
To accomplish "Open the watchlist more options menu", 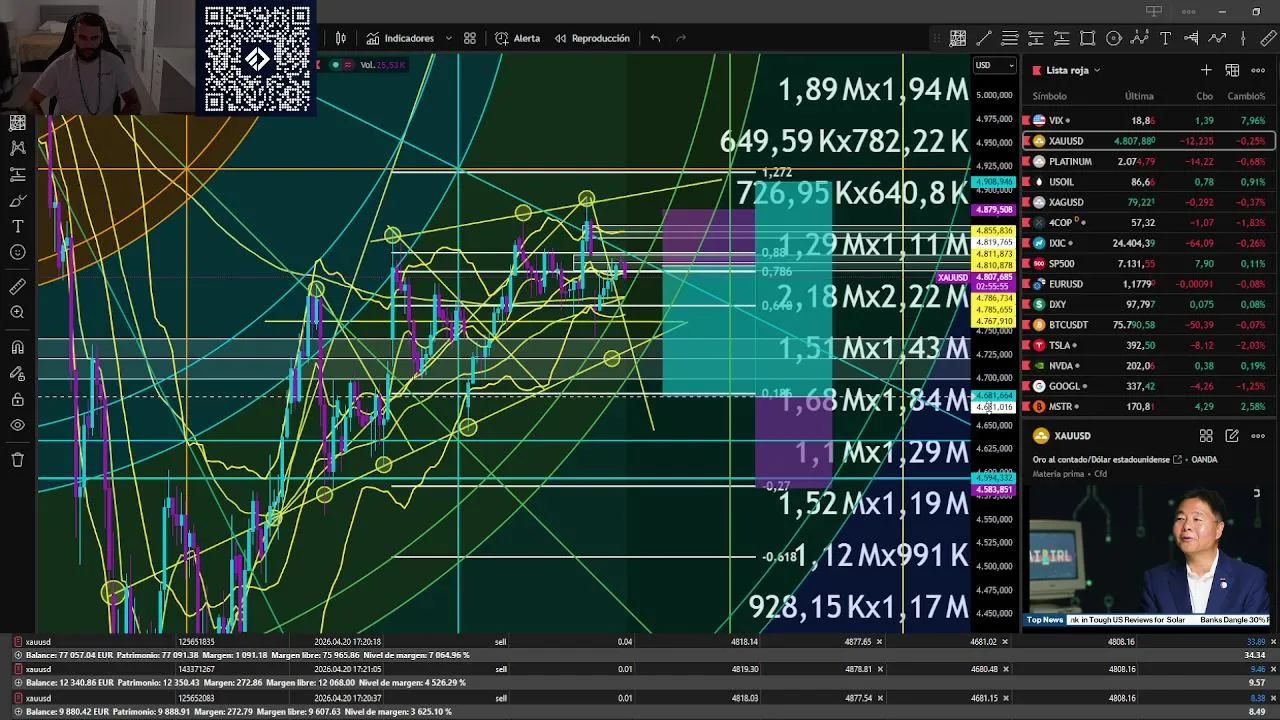I will (x=1258, y=70).
